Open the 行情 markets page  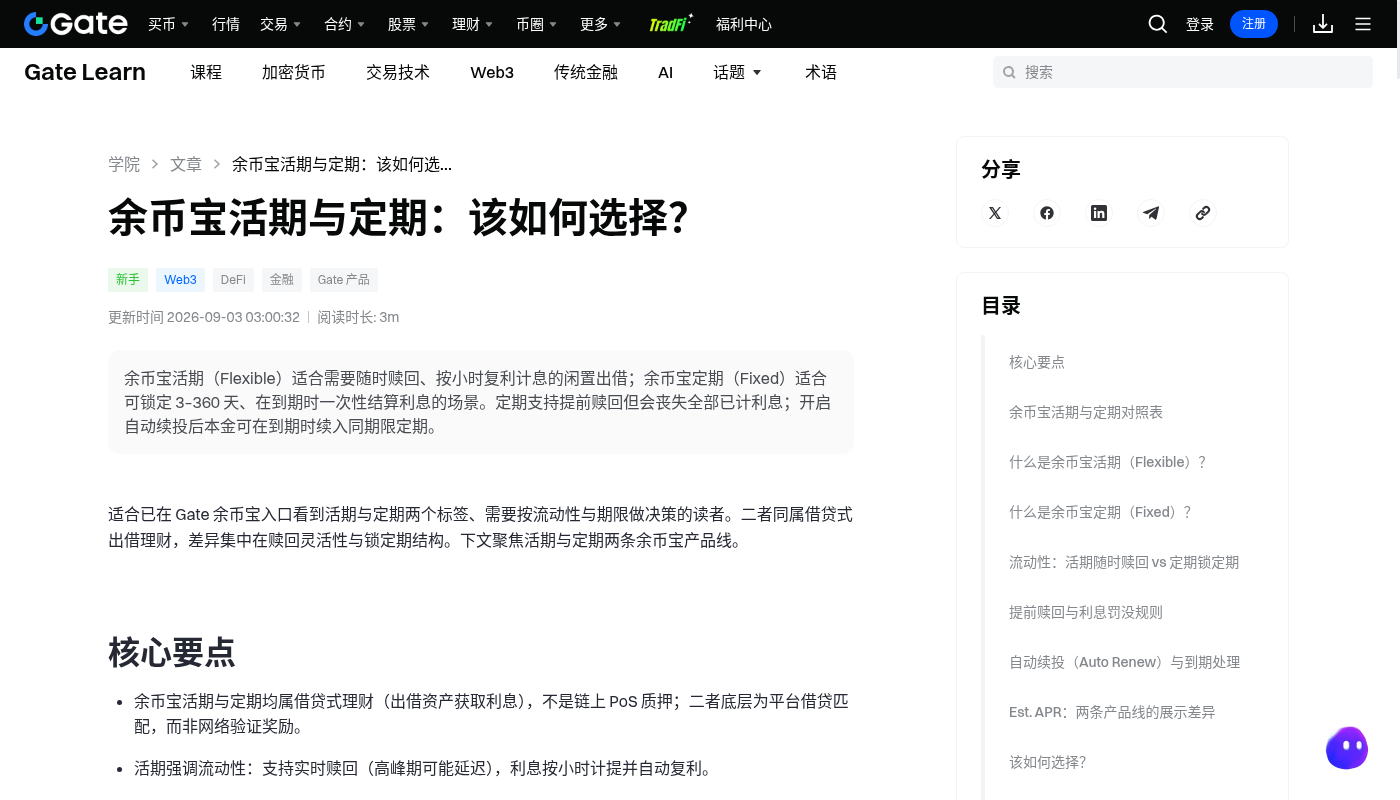pyautogui.click(x=226, y=24)
